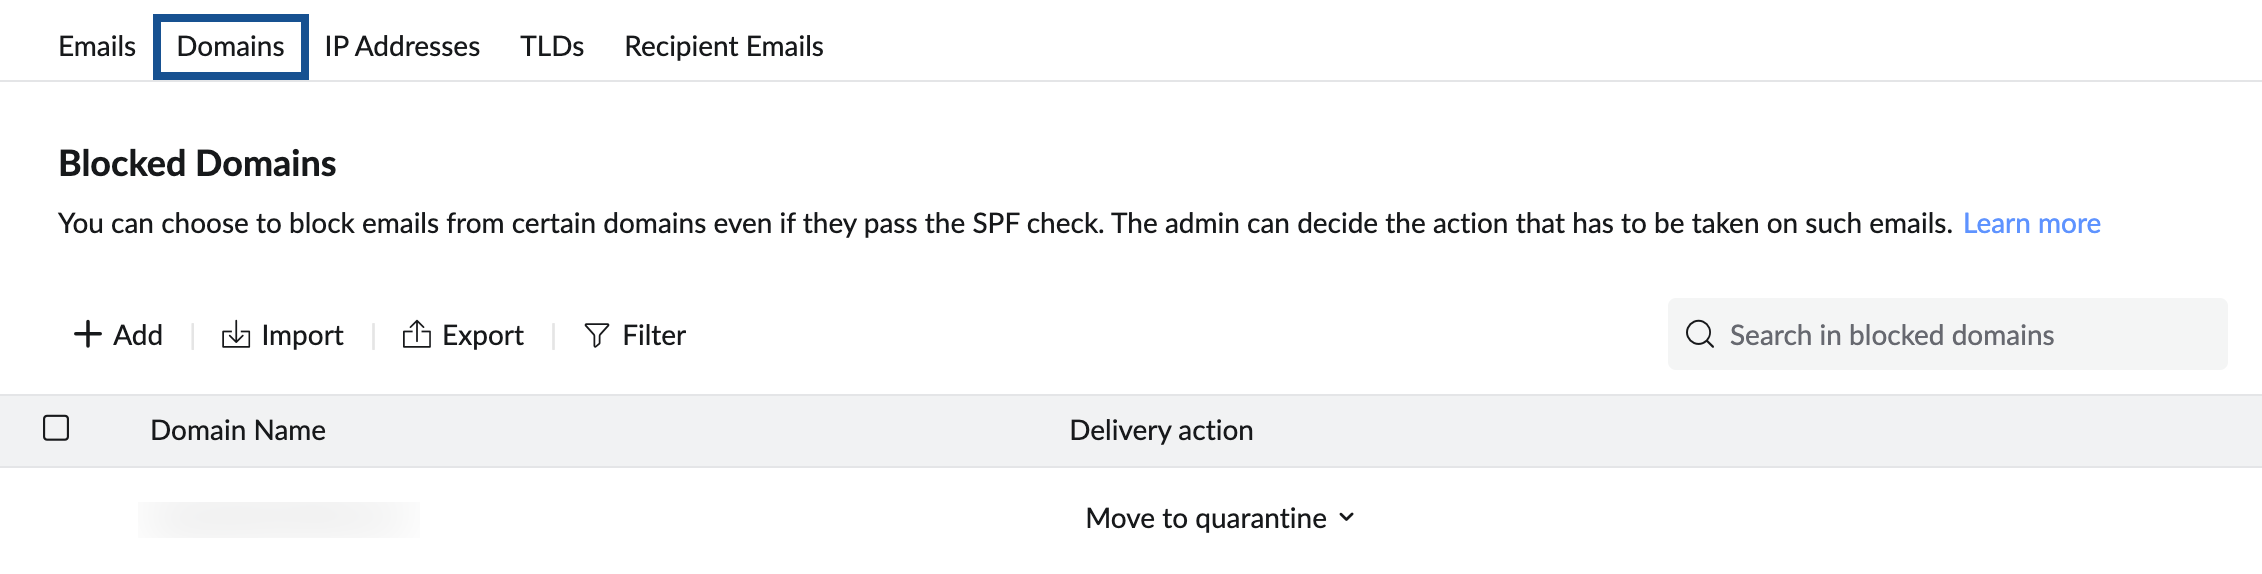Click the Import tray arrow icon
Viewport: 2262px width, 574px height.
pyautogui.click(x=236, y=334)
